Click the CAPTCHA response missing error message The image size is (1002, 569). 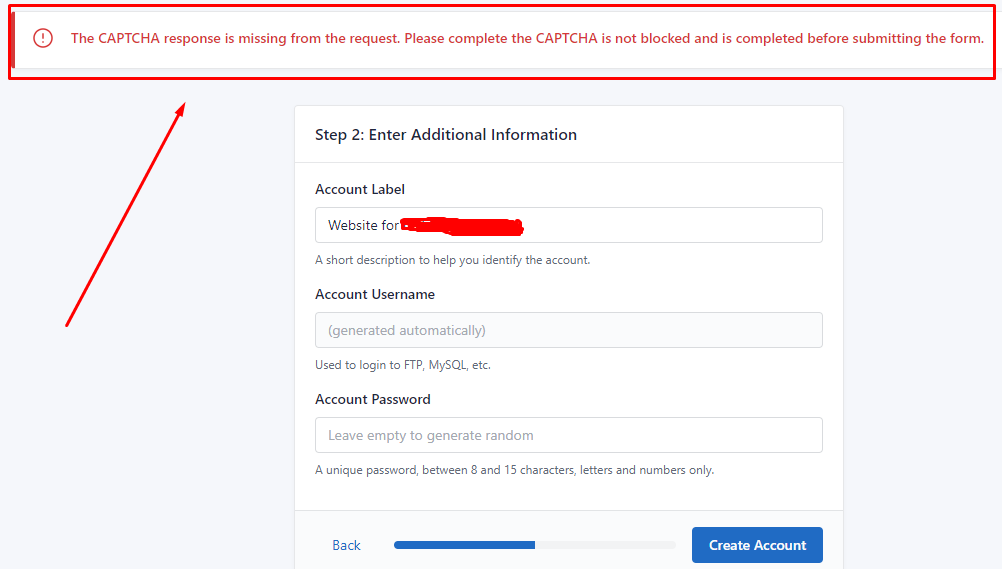(527, 39)
